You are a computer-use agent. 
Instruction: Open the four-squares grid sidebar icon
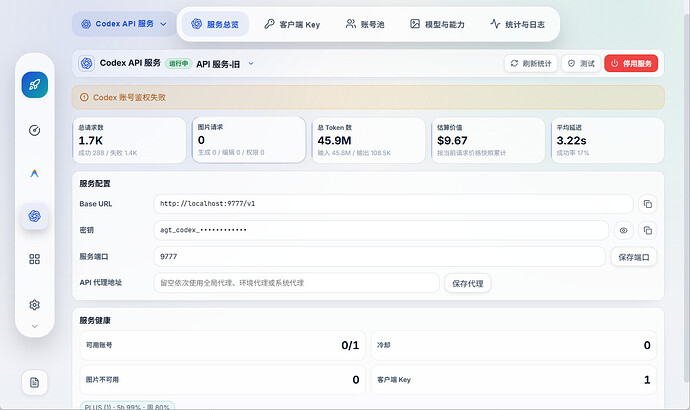pyautogui.click(x=34, y=259)
